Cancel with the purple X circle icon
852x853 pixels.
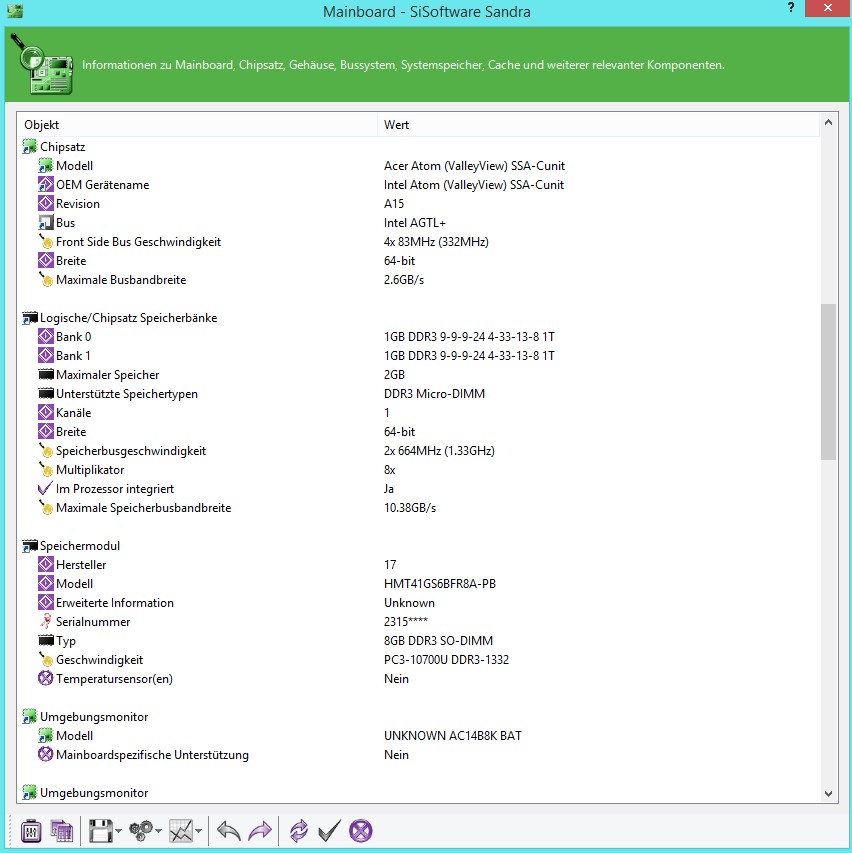pos(361,831)
